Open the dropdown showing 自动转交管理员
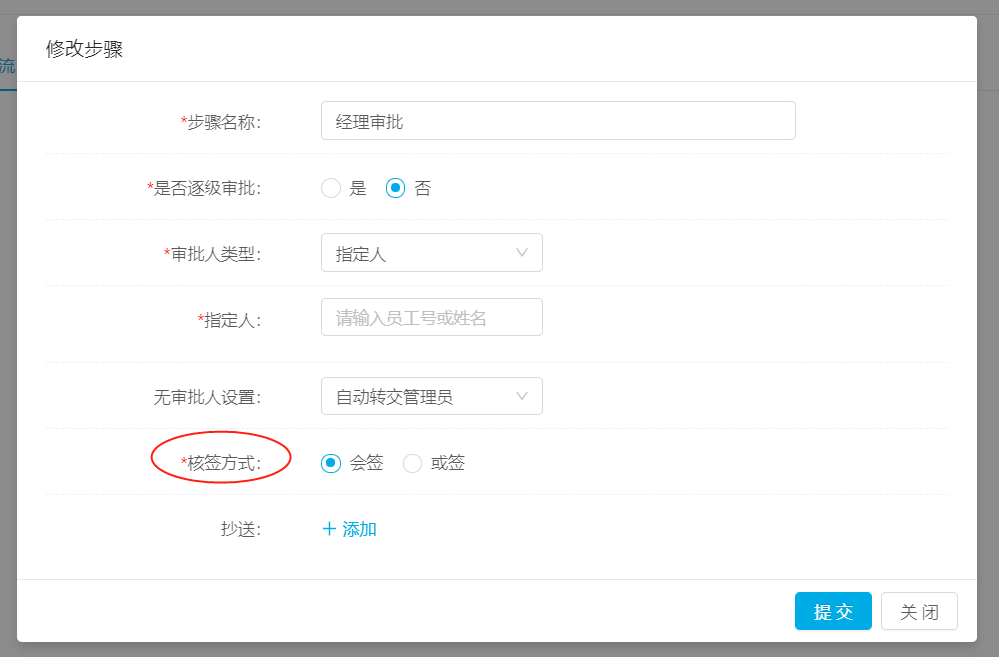This screenshot has width=999, height=657. 431,396
